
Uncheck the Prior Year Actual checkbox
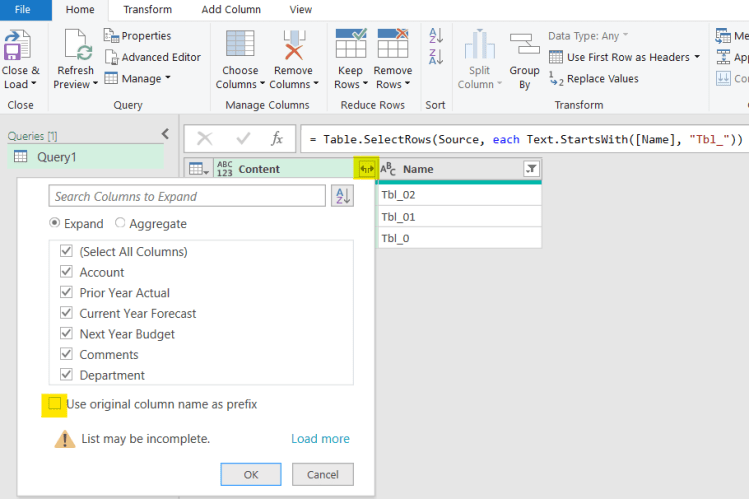pyautogui.click(x=66, y=293)
